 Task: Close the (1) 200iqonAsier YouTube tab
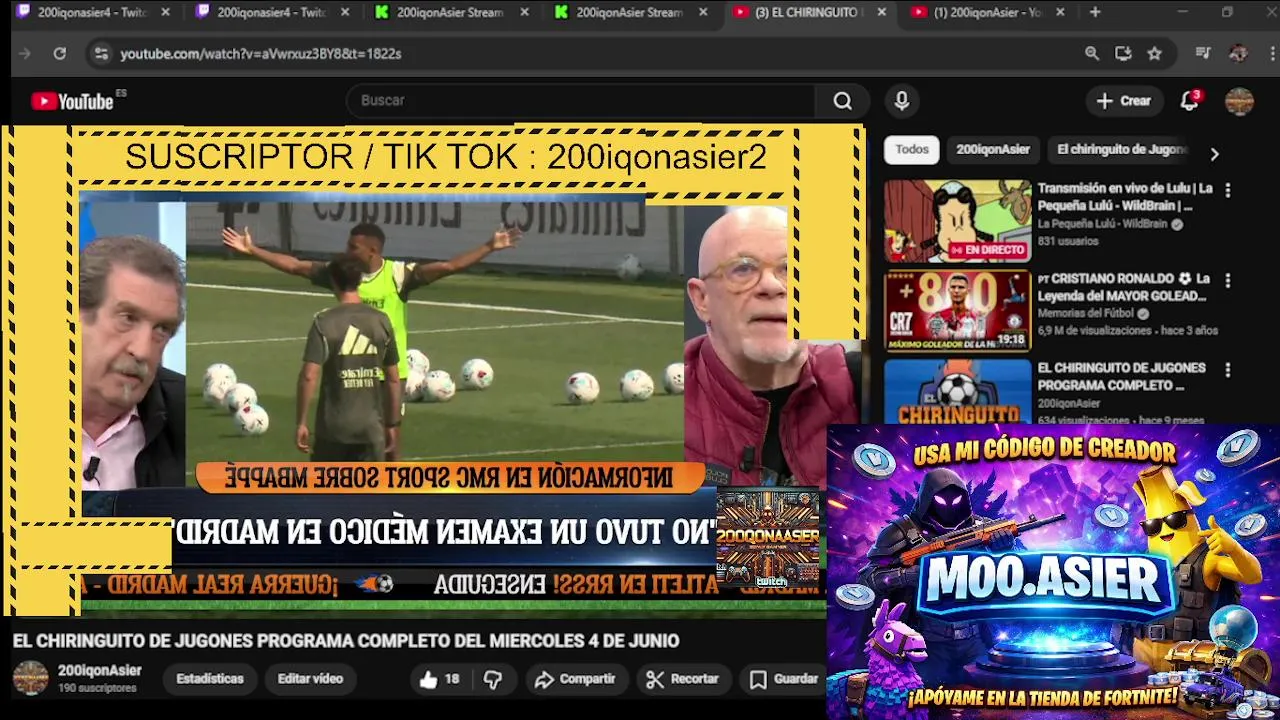1060,12
